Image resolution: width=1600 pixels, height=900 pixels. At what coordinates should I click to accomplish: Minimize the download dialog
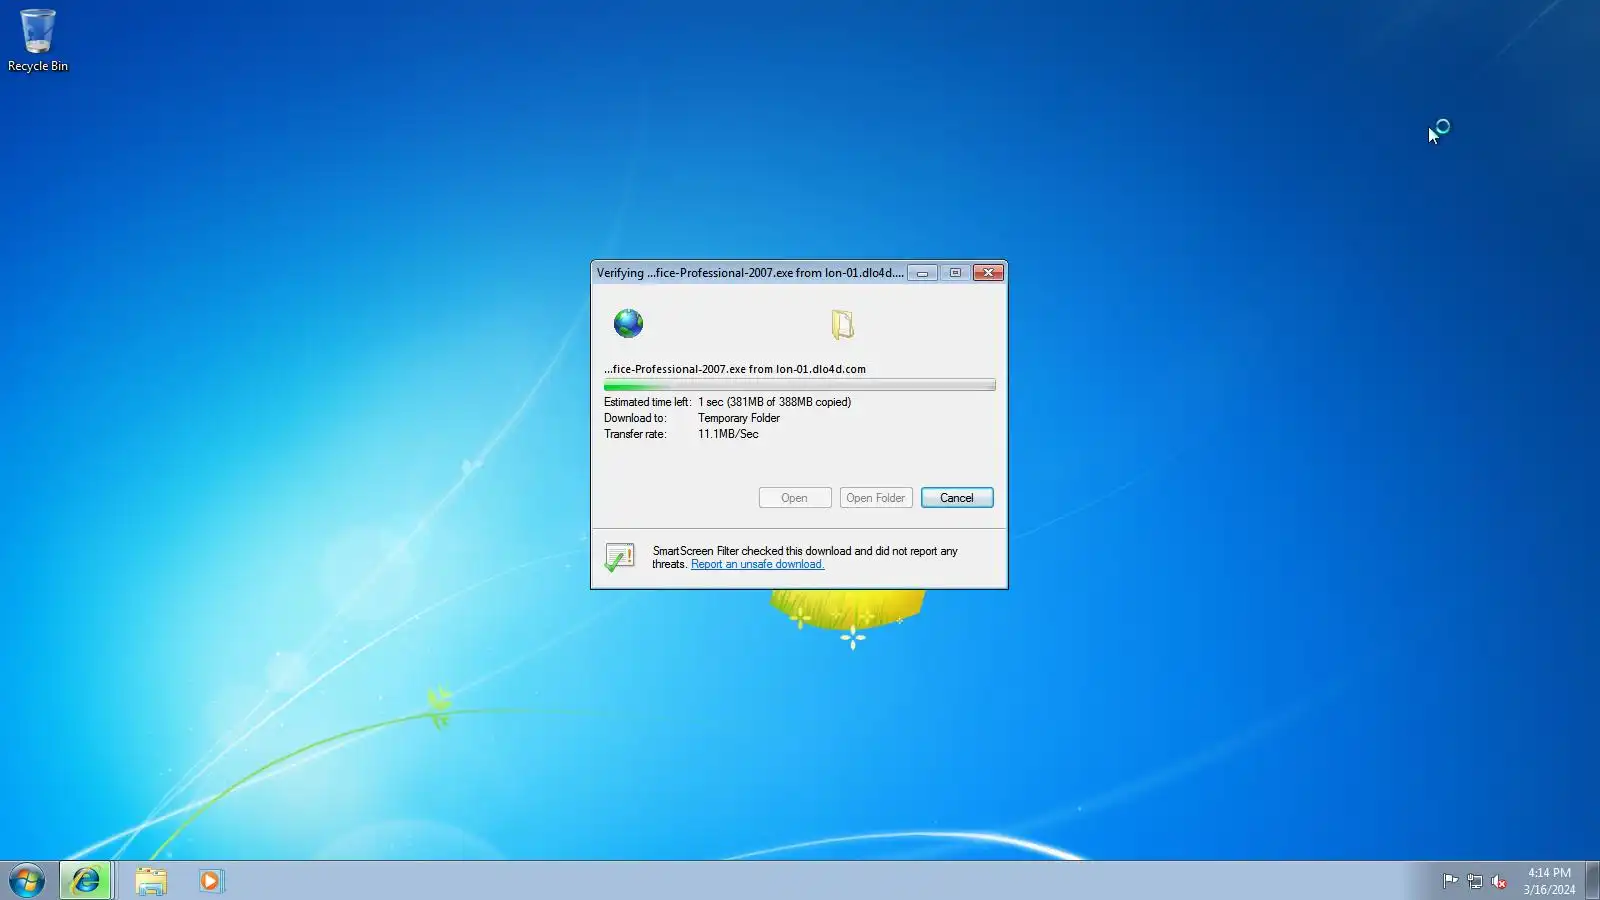click(x=922, y=273)
